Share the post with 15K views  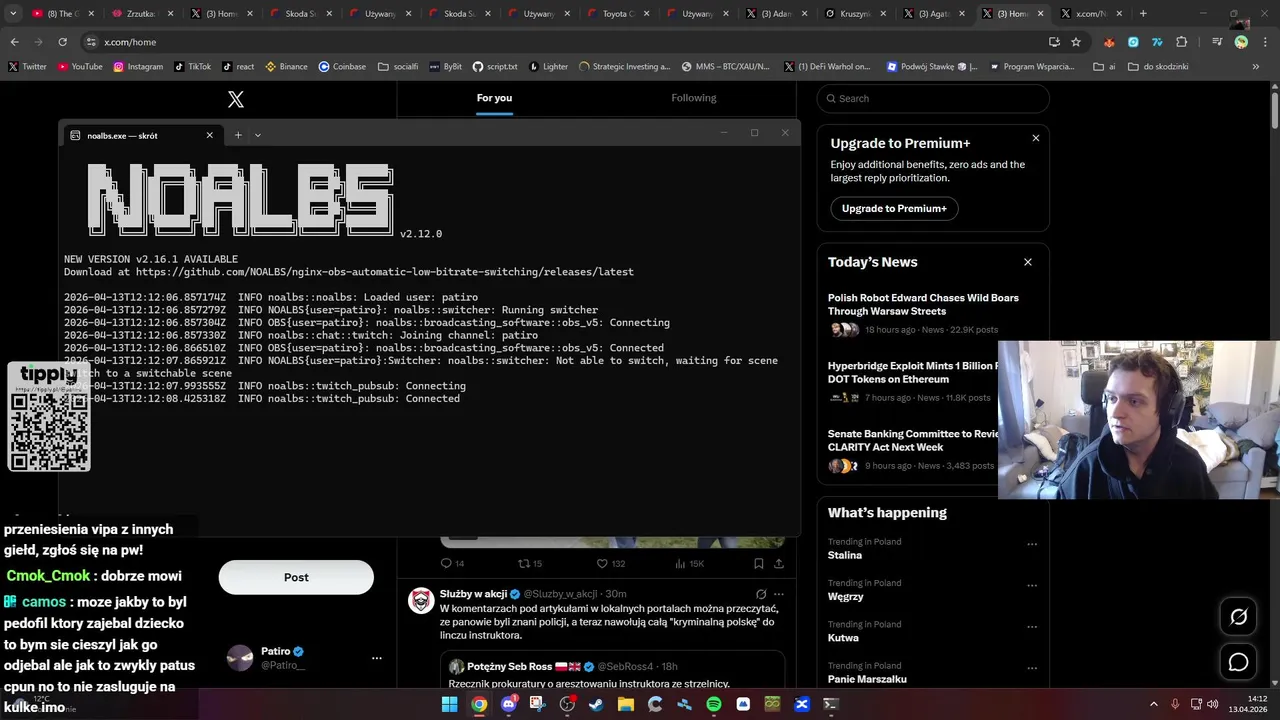[779, 563]
